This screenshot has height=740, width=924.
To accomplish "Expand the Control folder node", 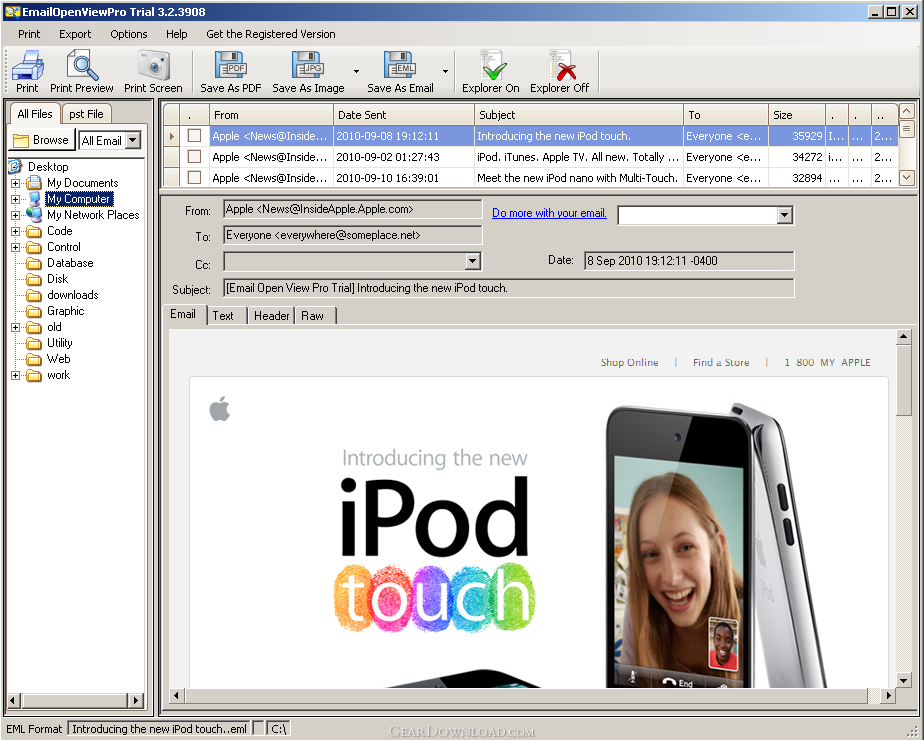I will (x=15, y=247).
